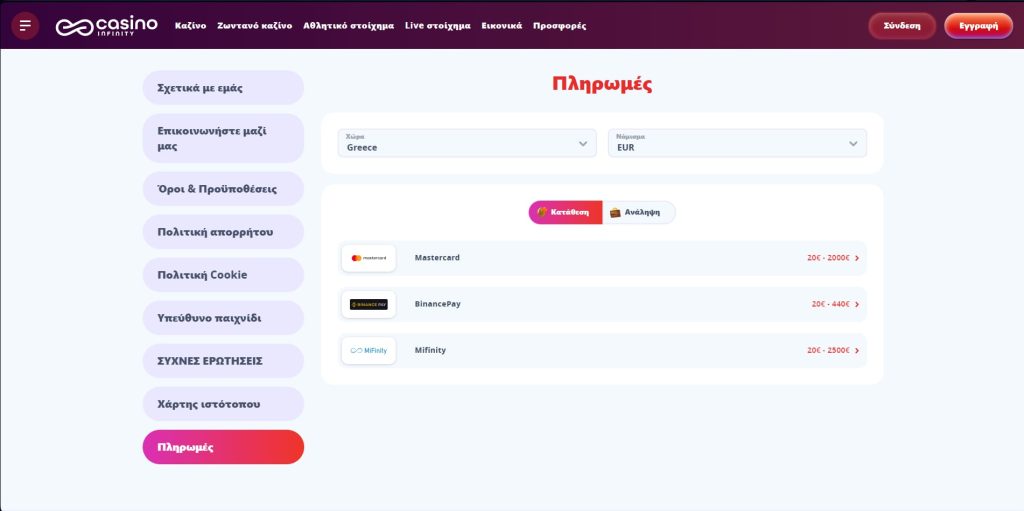This screenshot has width=1024, height=511.
Task: Open the hamburger menu icon
Action: pyautogui.click(x=25, y=26)
